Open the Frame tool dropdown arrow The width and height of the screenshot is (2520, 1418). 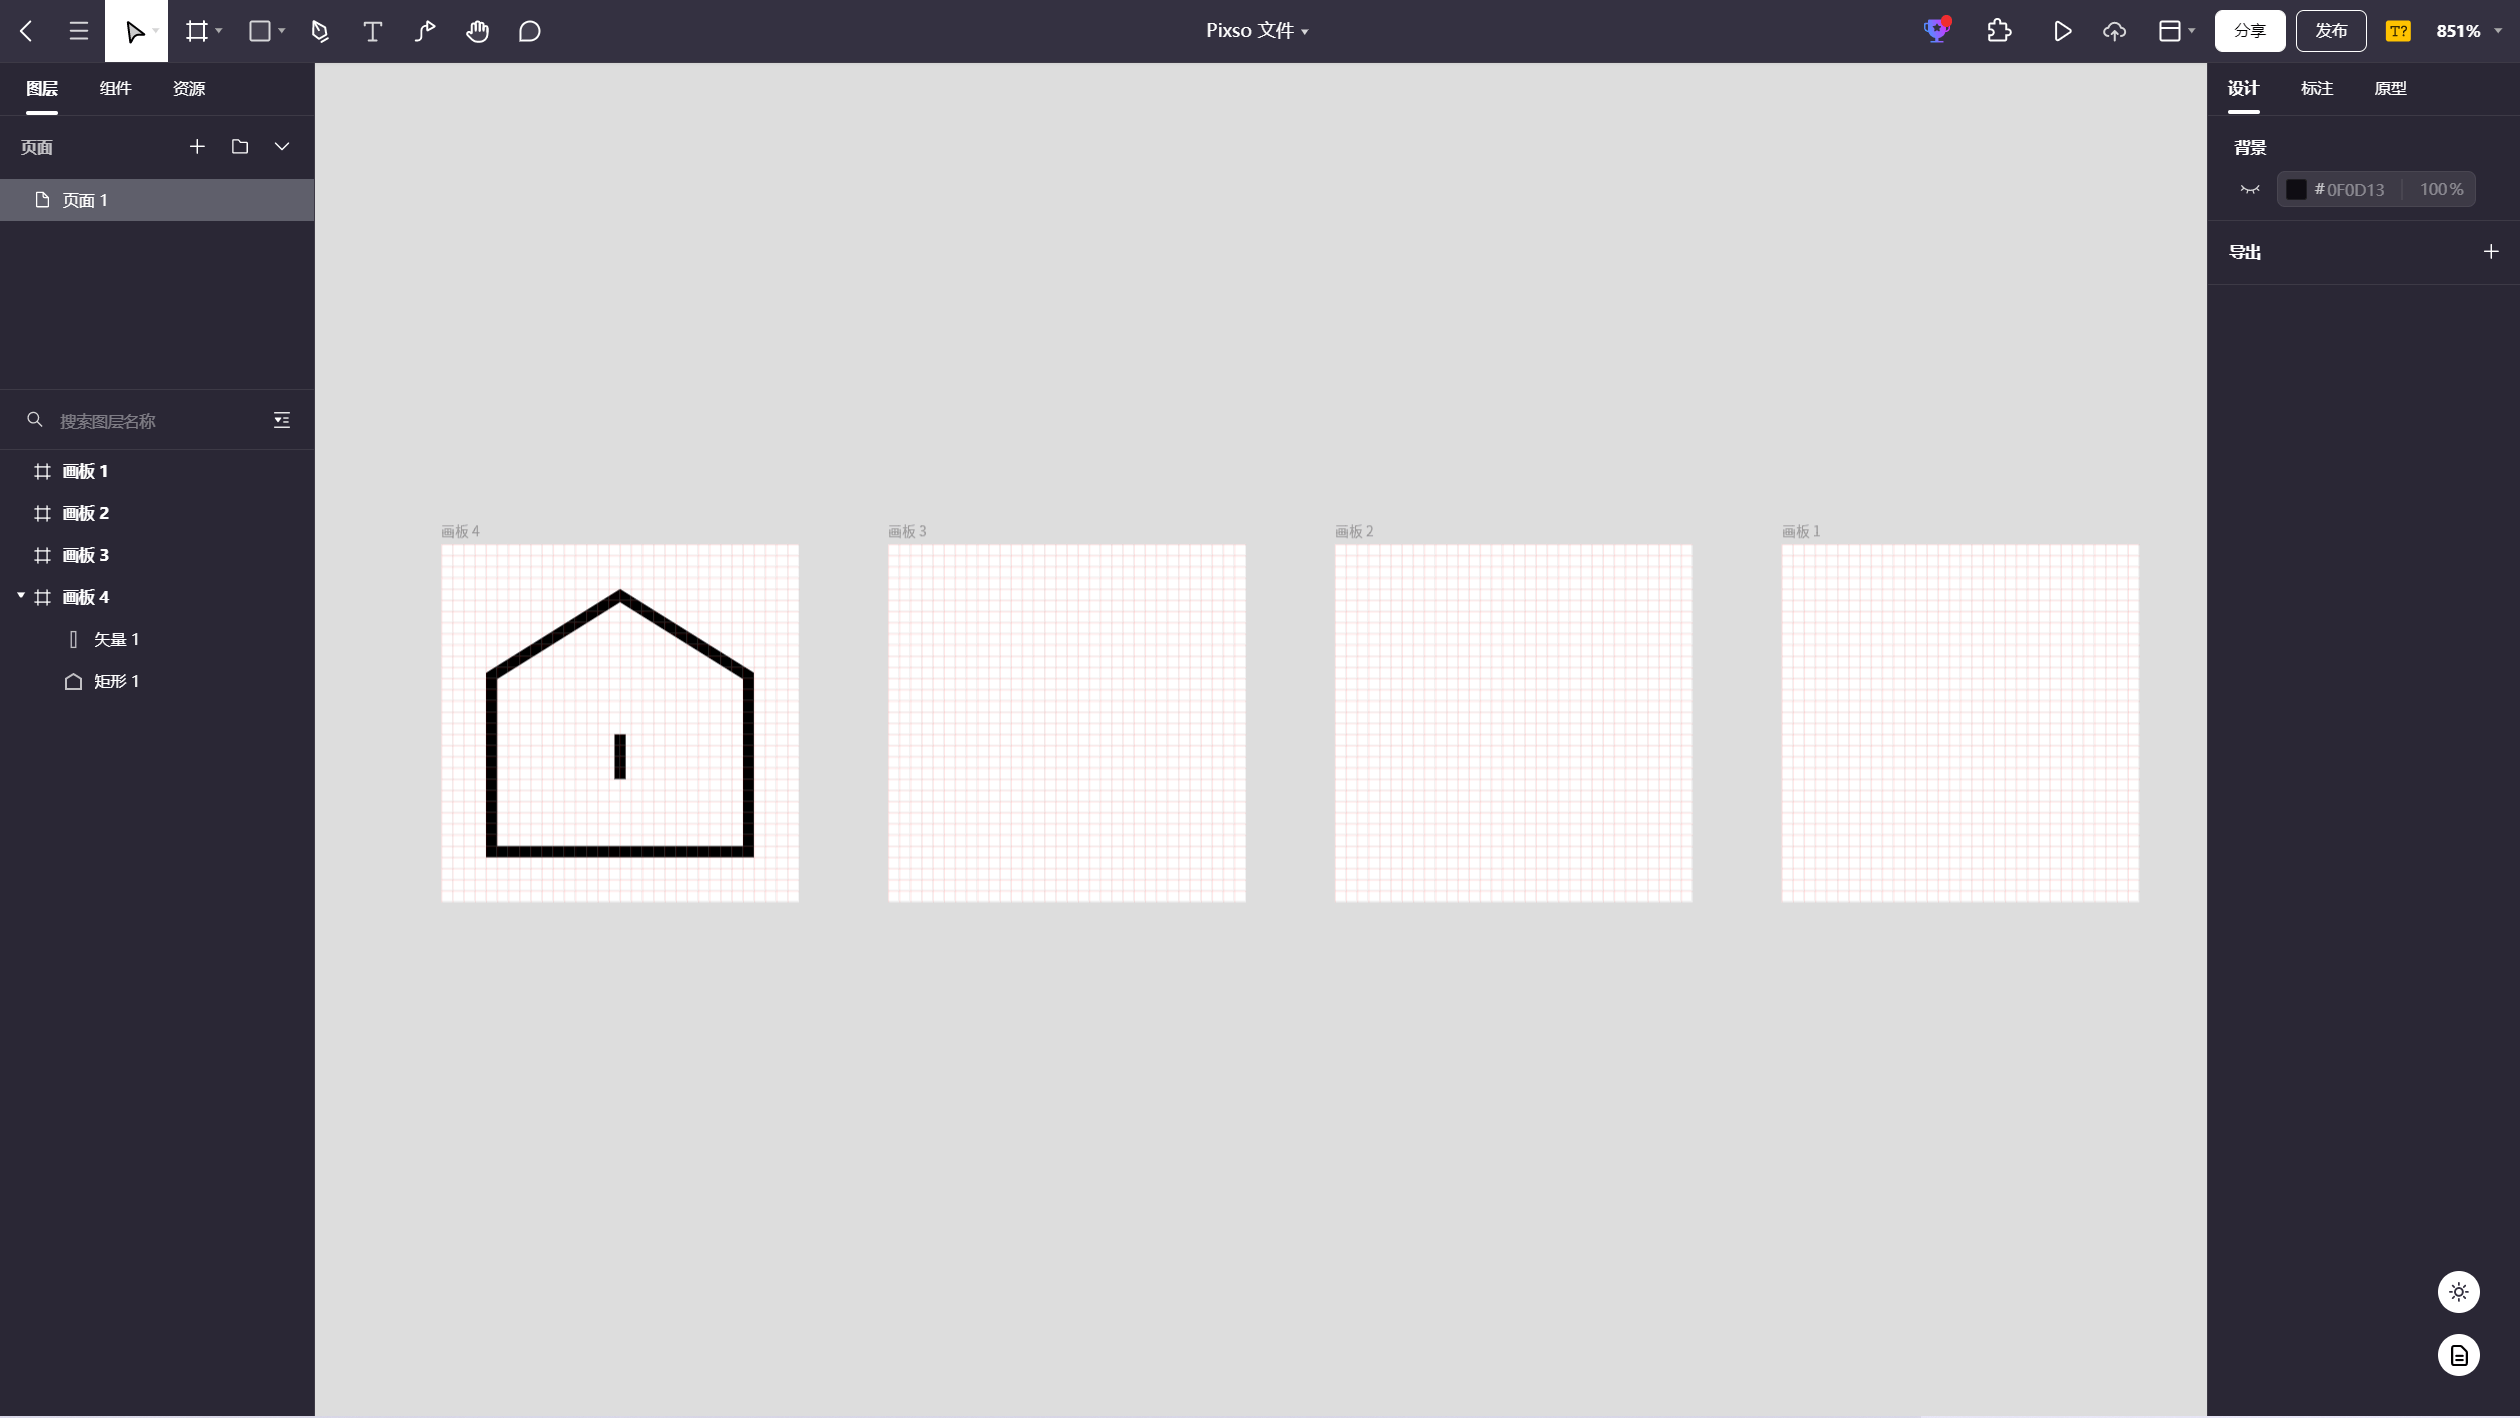point(219,31)
